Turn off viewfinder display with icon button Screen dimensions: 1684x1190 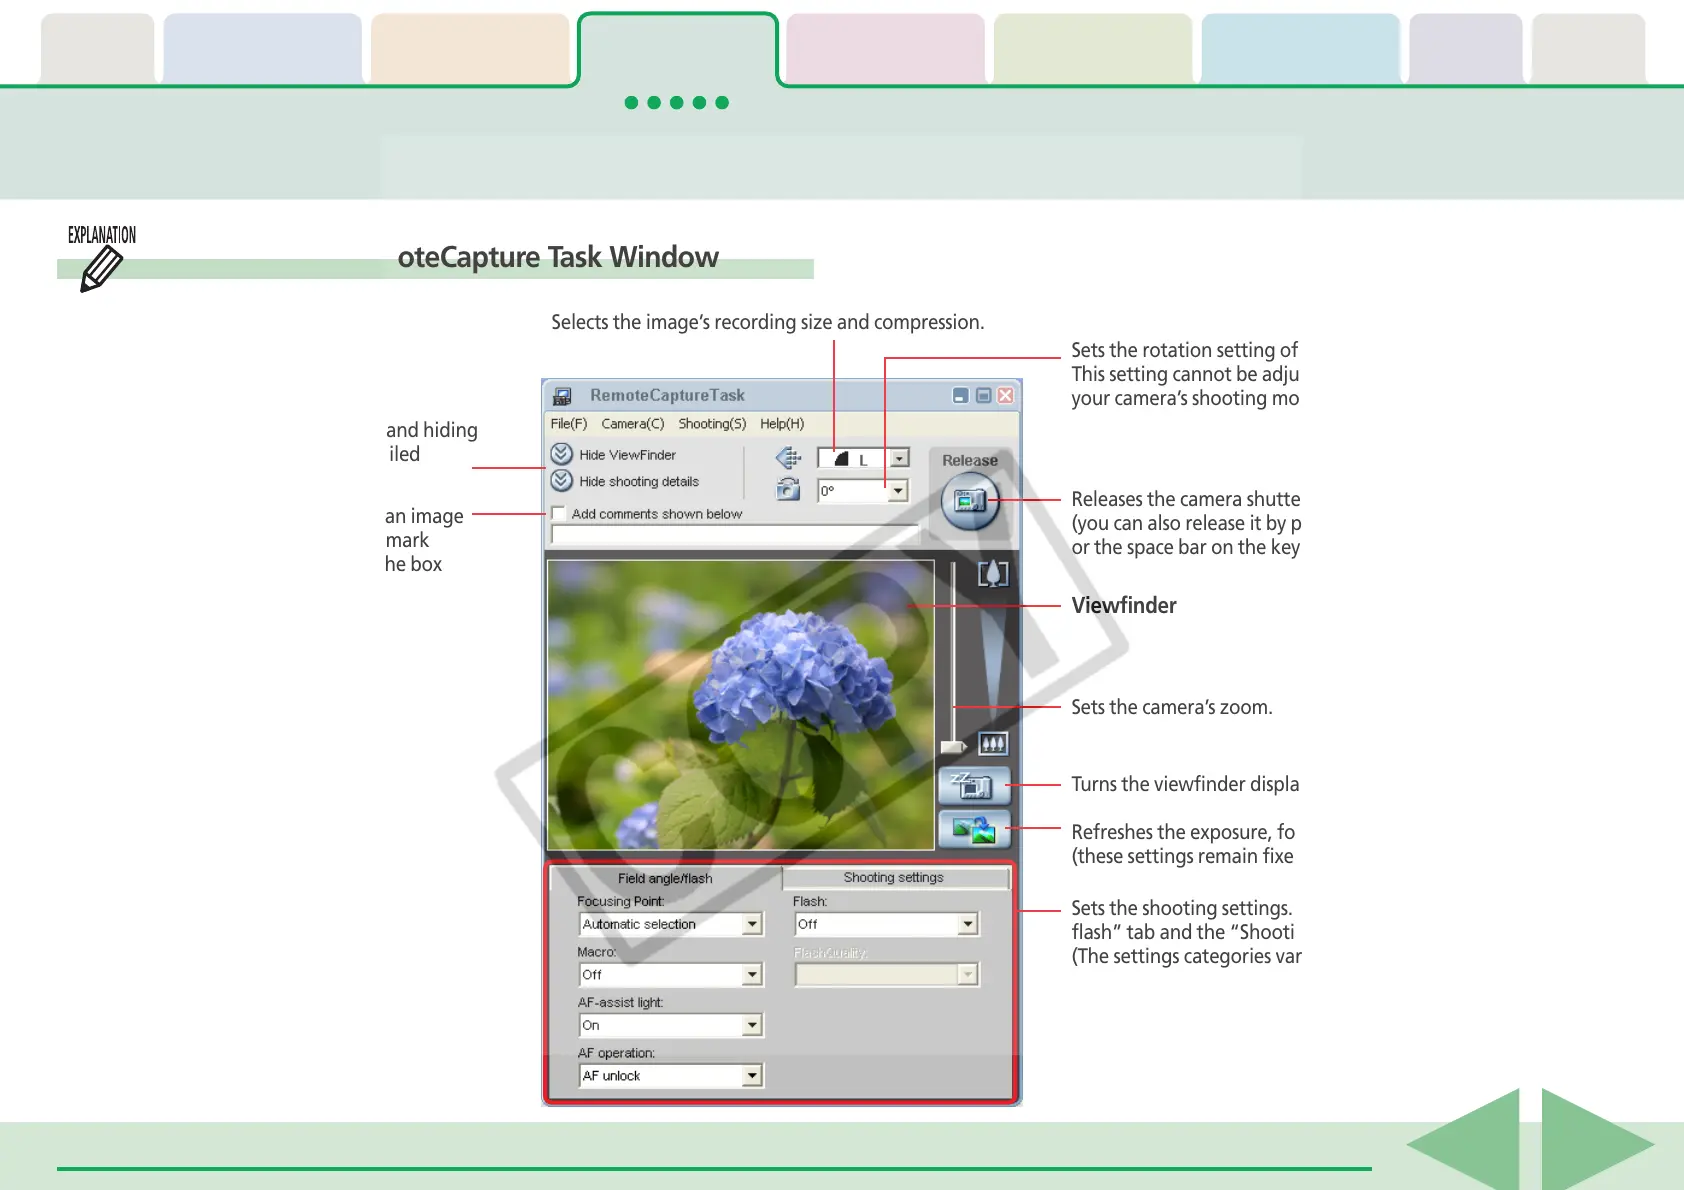(972, 785)
